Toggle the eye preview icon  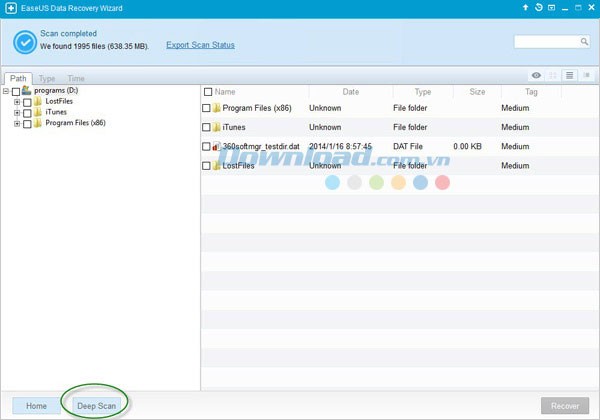click(x=537, y=75)
